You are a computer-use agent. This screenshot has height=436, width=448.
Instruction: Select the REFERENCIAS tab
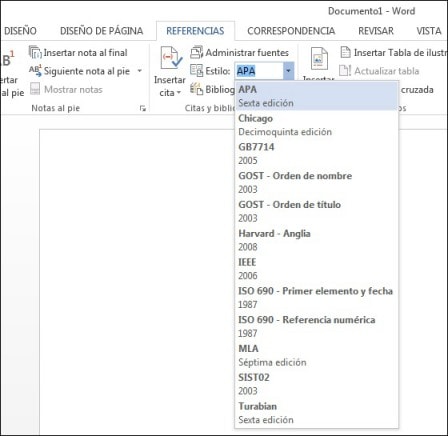195,31
